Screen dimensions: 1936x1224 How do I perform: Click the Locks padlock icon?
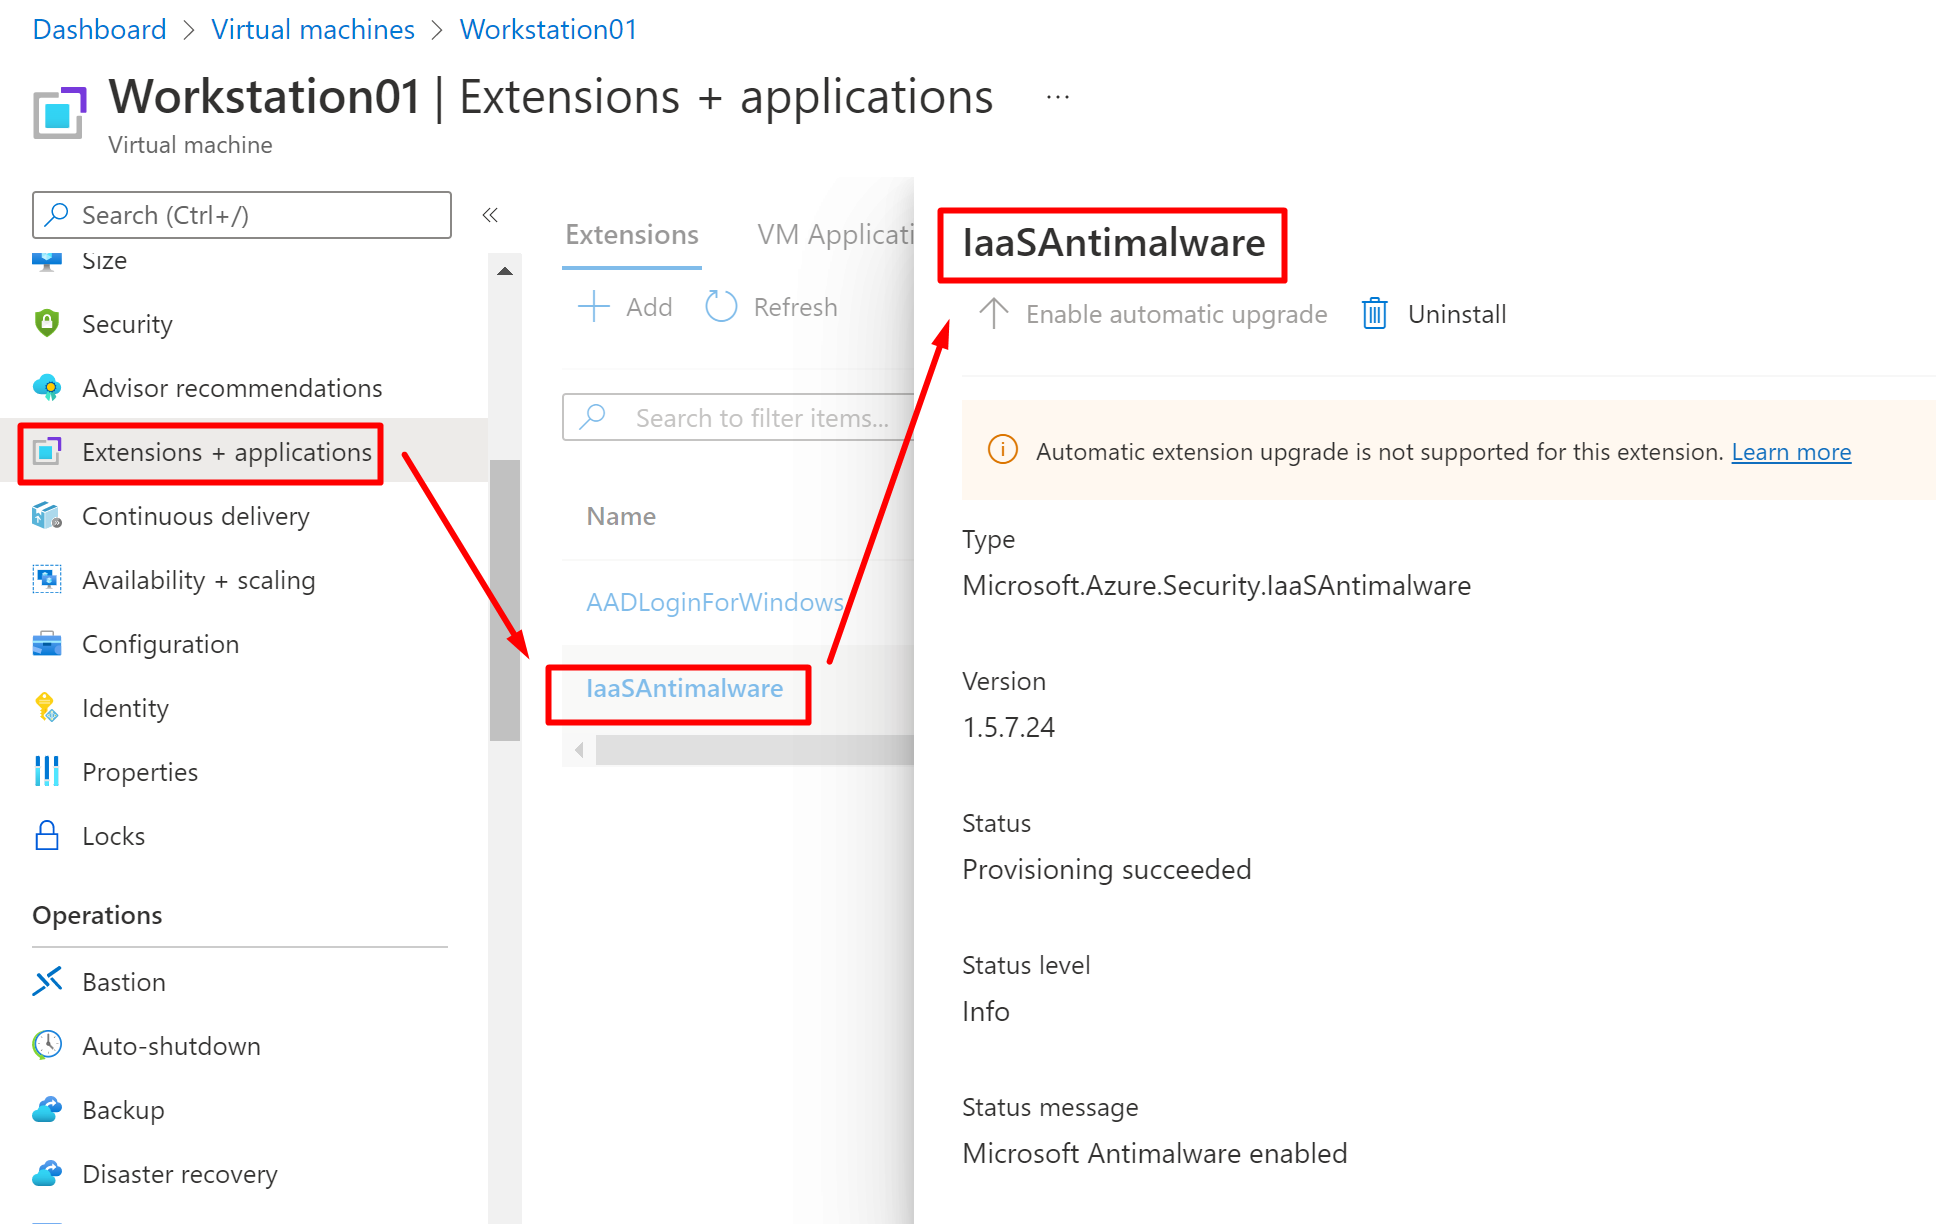[47, 835]
